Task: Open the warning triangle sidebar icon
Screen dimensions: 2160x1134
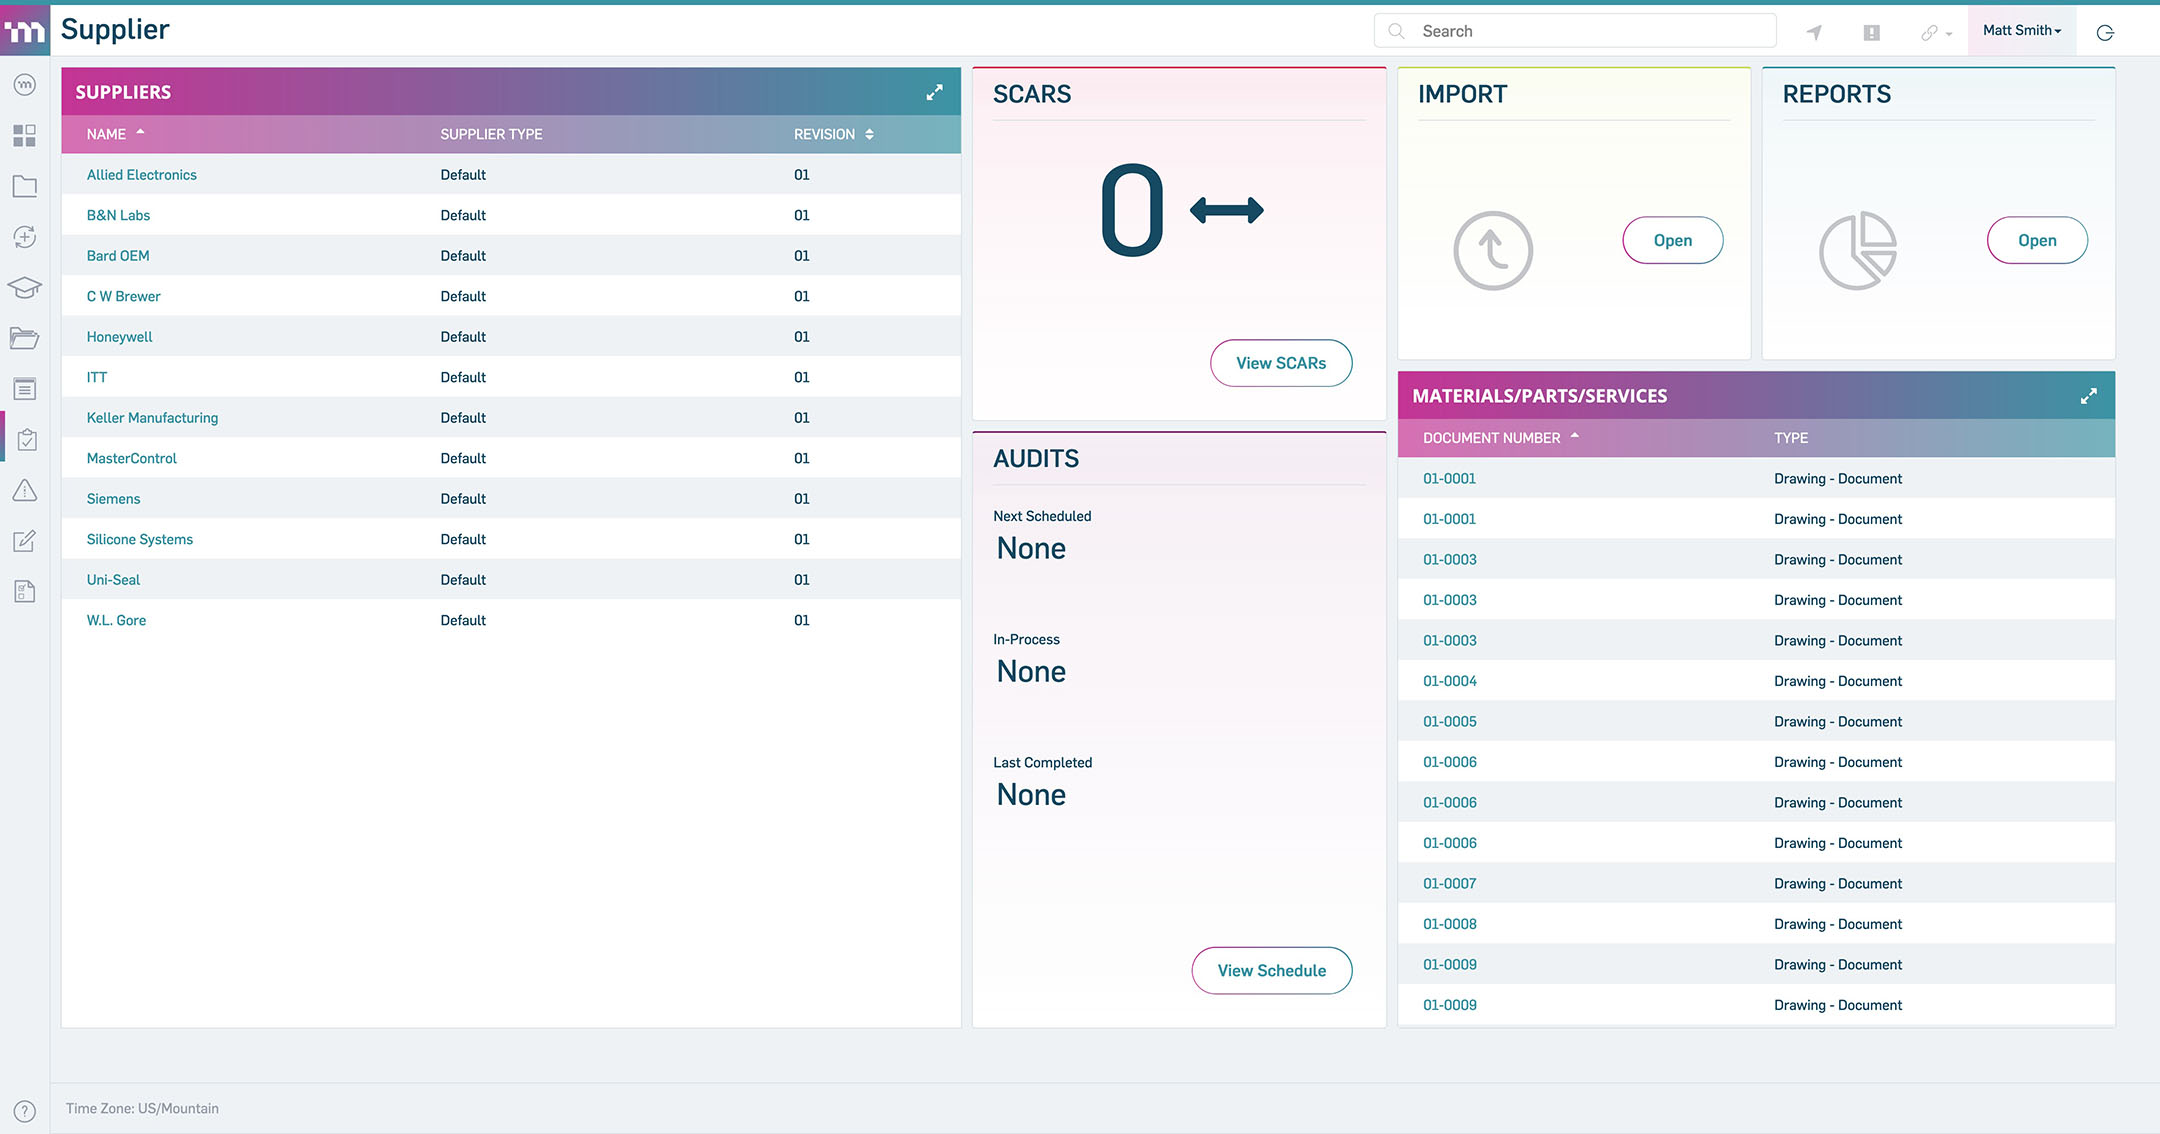Action: (x=25, y=490)
